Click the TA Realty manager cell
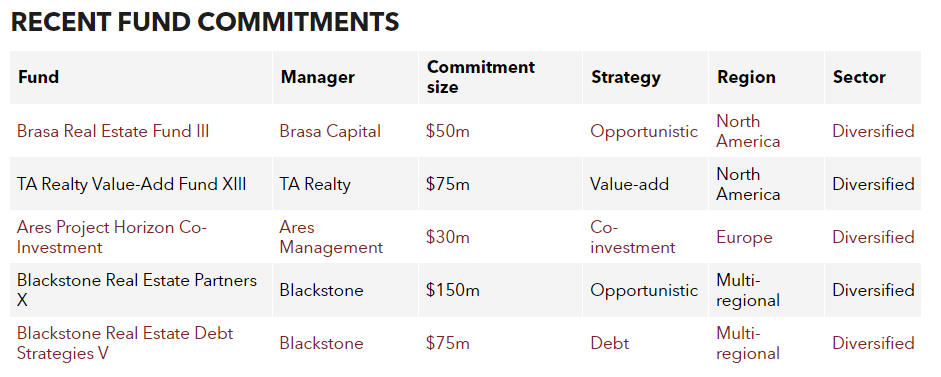The height and width of the screenshot is (377, 941). click(315, 184)
